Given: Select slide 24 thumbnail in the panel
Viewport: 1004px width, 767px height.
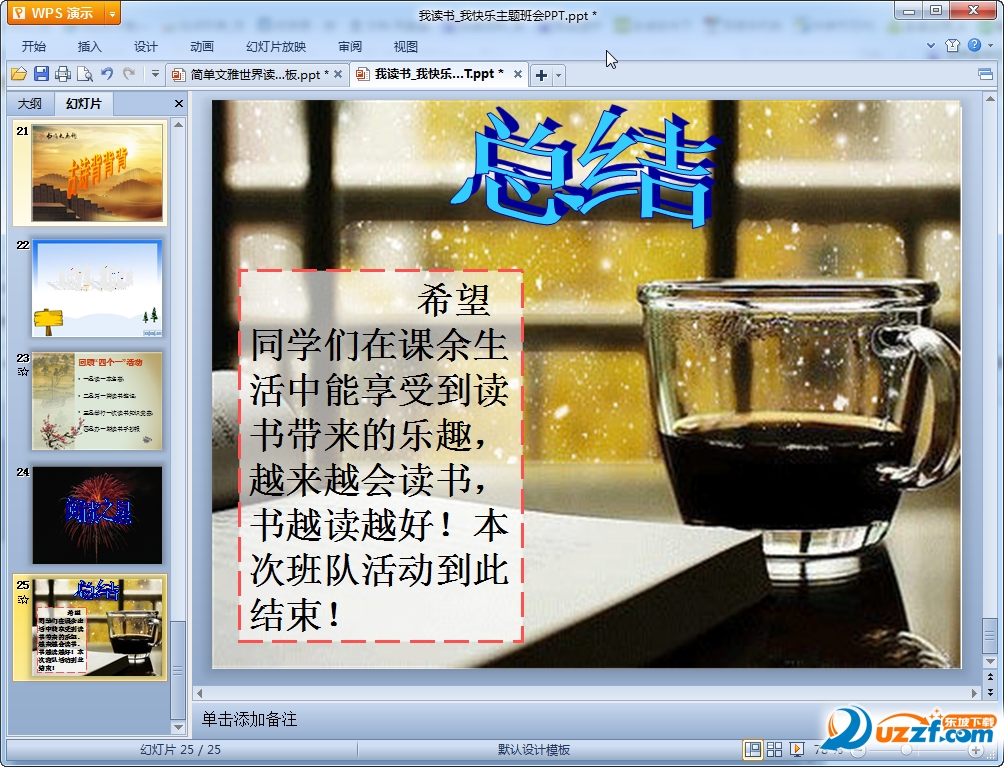Looking at the screenshot, I should tap(95, 515).
